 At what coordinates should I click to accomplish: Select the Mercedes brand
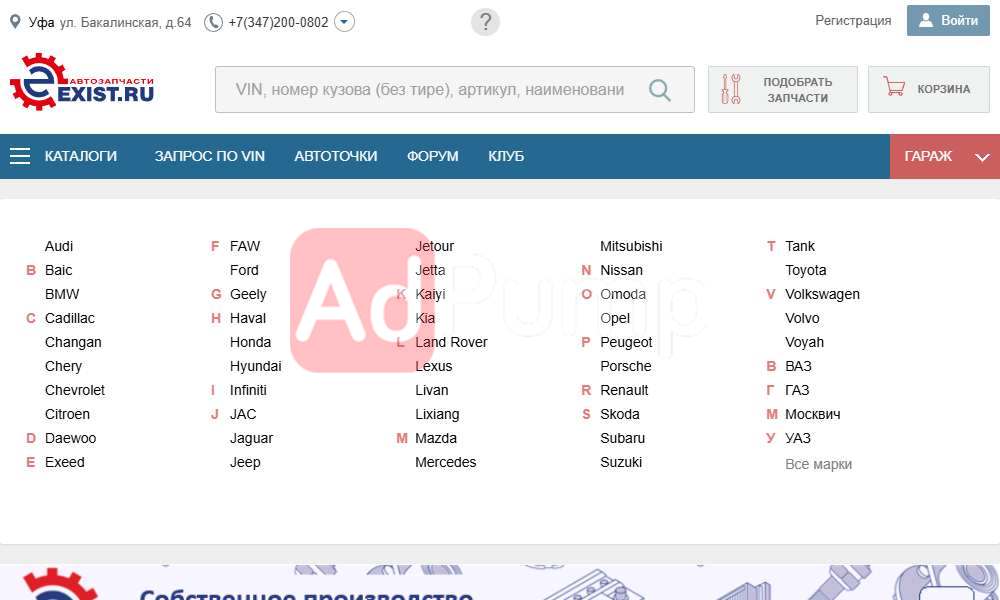(x=445, y=462)
